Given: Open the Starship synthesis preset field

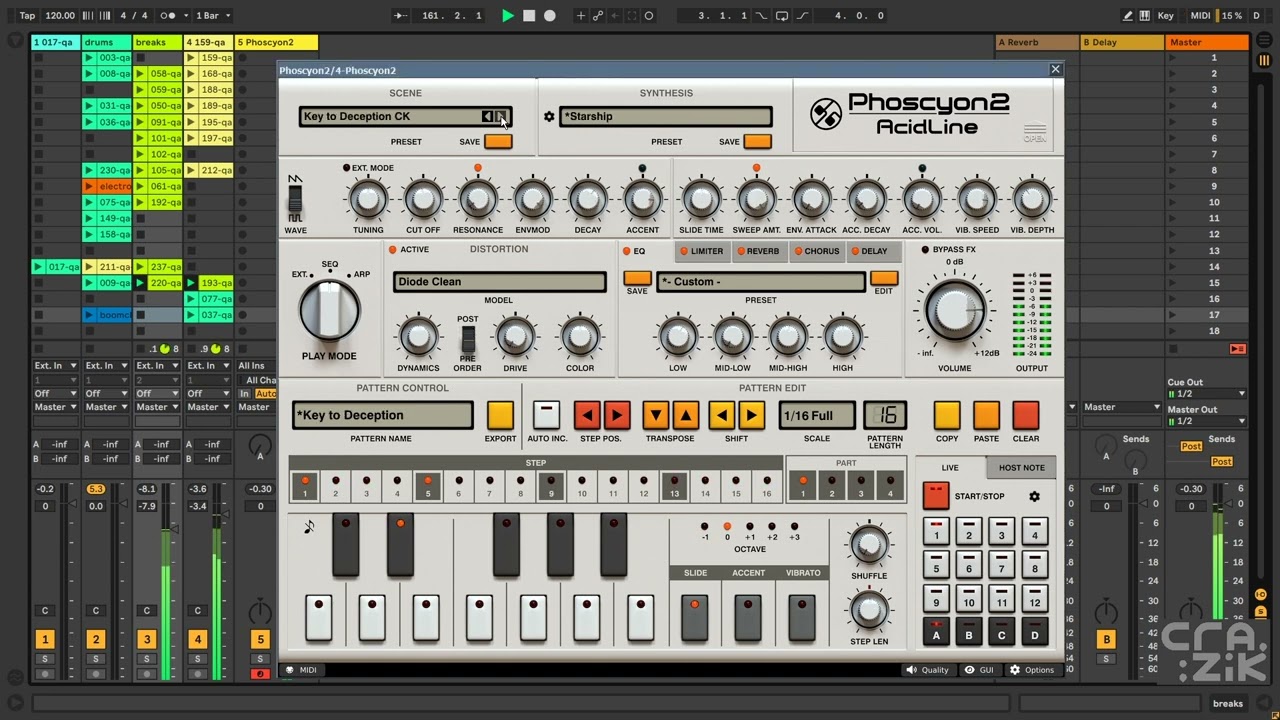Looking at the screenshot, I should (666, 117).
